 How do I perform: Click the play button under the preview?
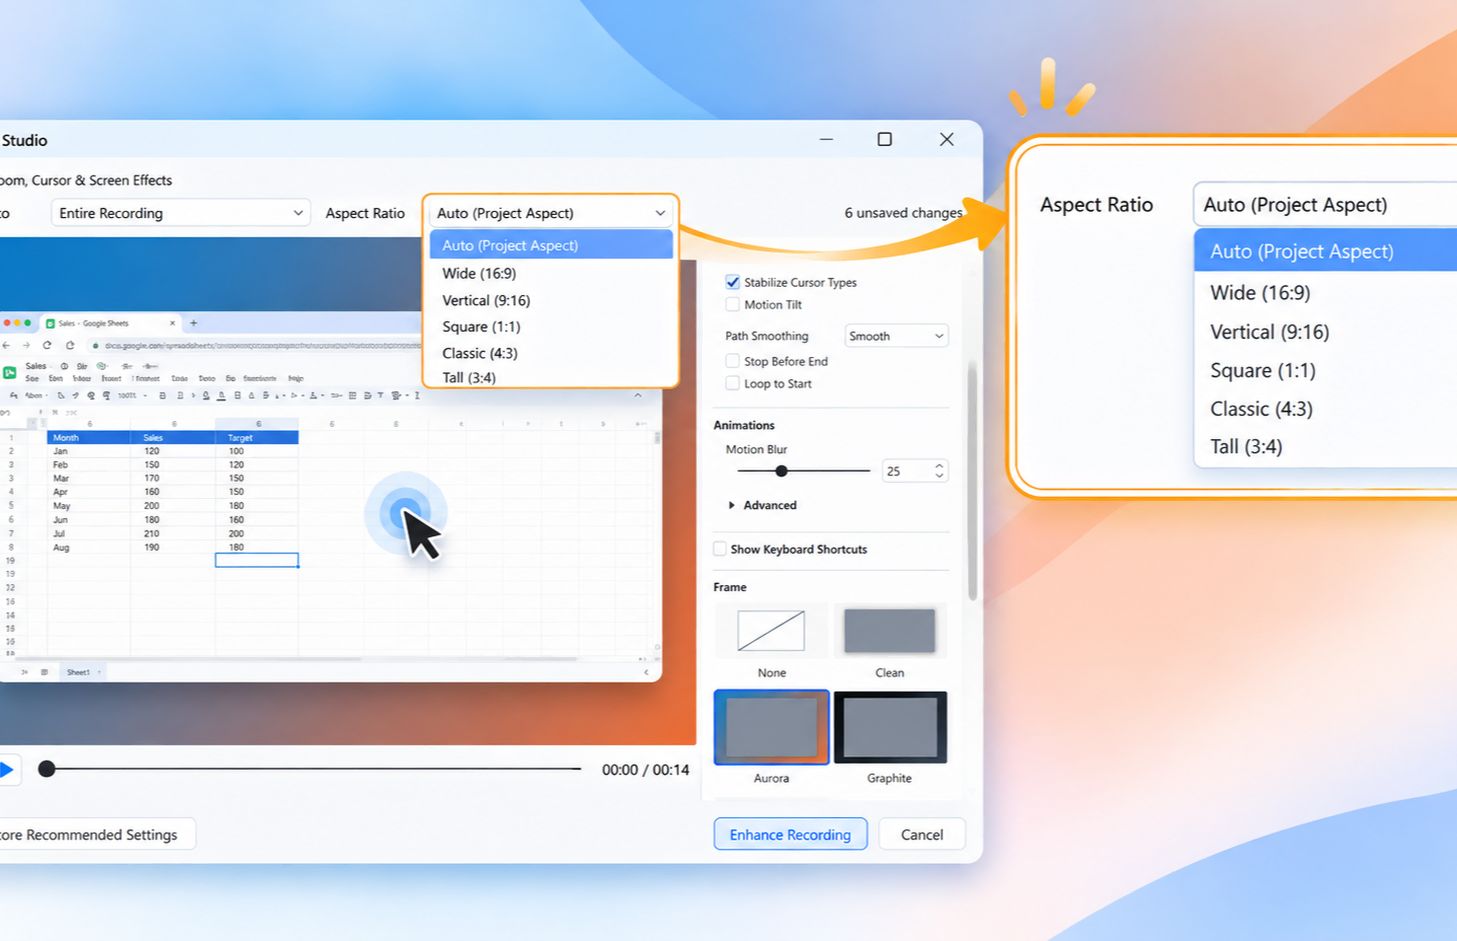click(6, 769)
